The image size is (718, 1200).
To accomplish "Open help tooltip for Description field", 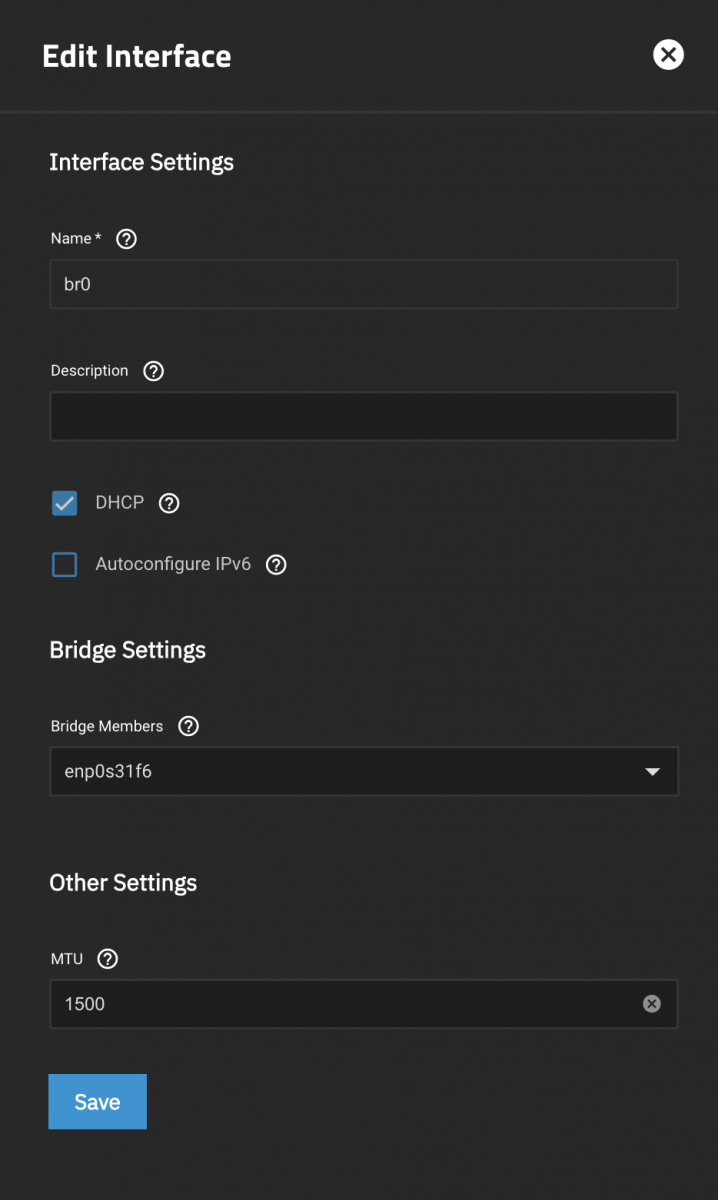I will (x=153, y=371).
